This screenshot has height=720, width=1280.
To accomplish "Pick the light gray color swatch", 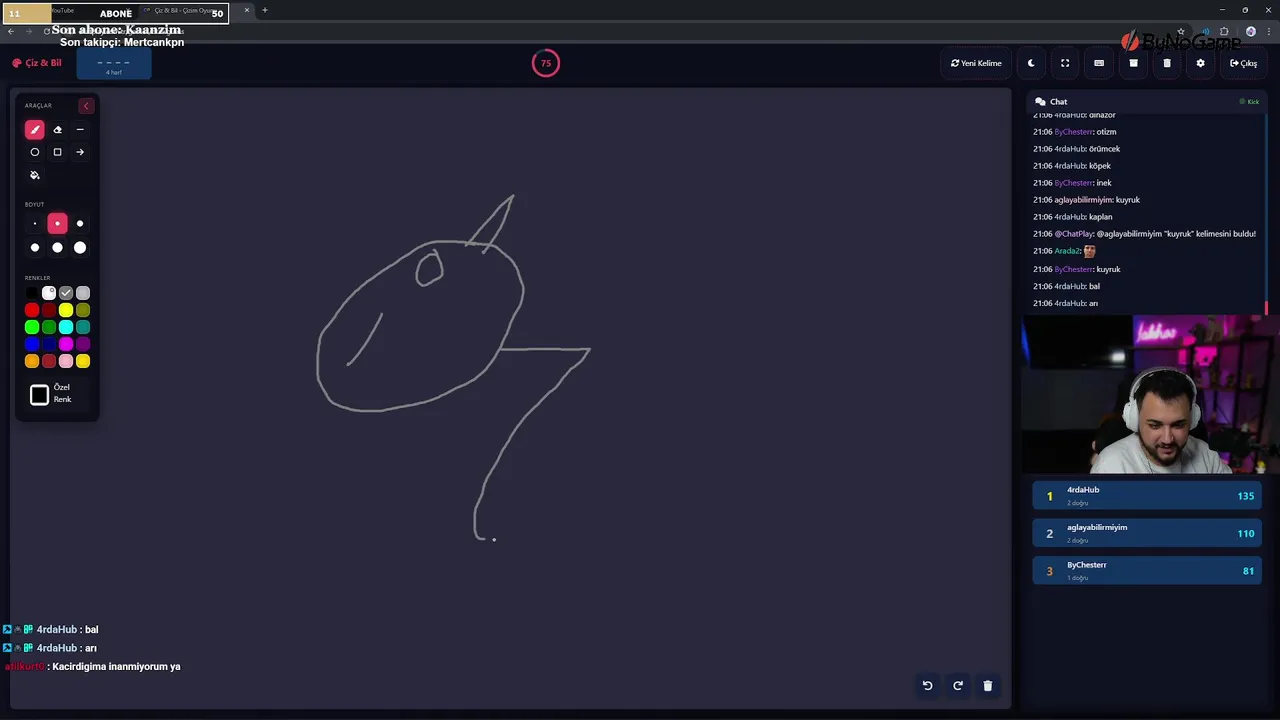I will pyautogui.click(x=83, y=293).
